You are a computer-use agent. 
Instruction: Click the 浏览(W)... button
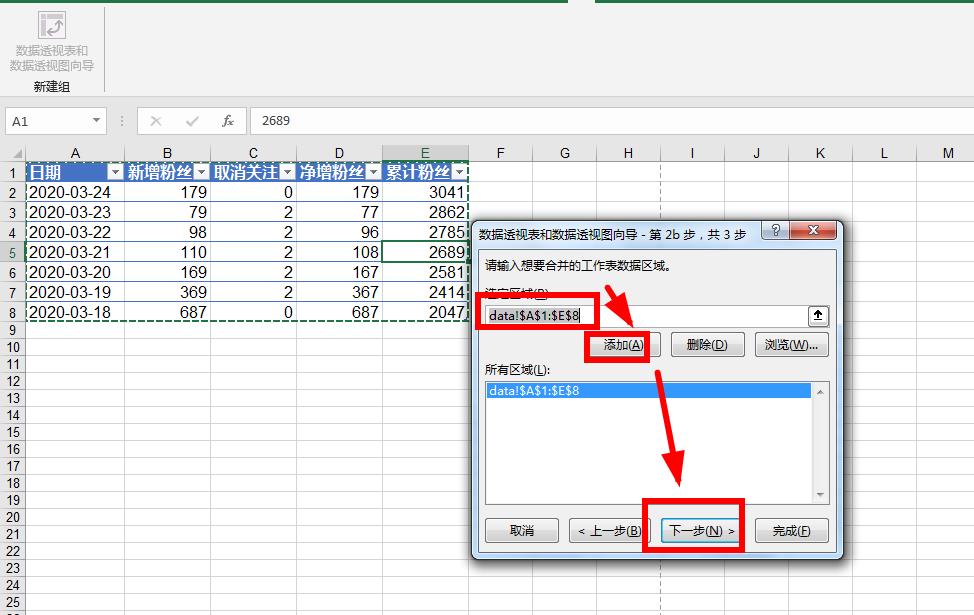pyautogui.click(x=791, y=345)
